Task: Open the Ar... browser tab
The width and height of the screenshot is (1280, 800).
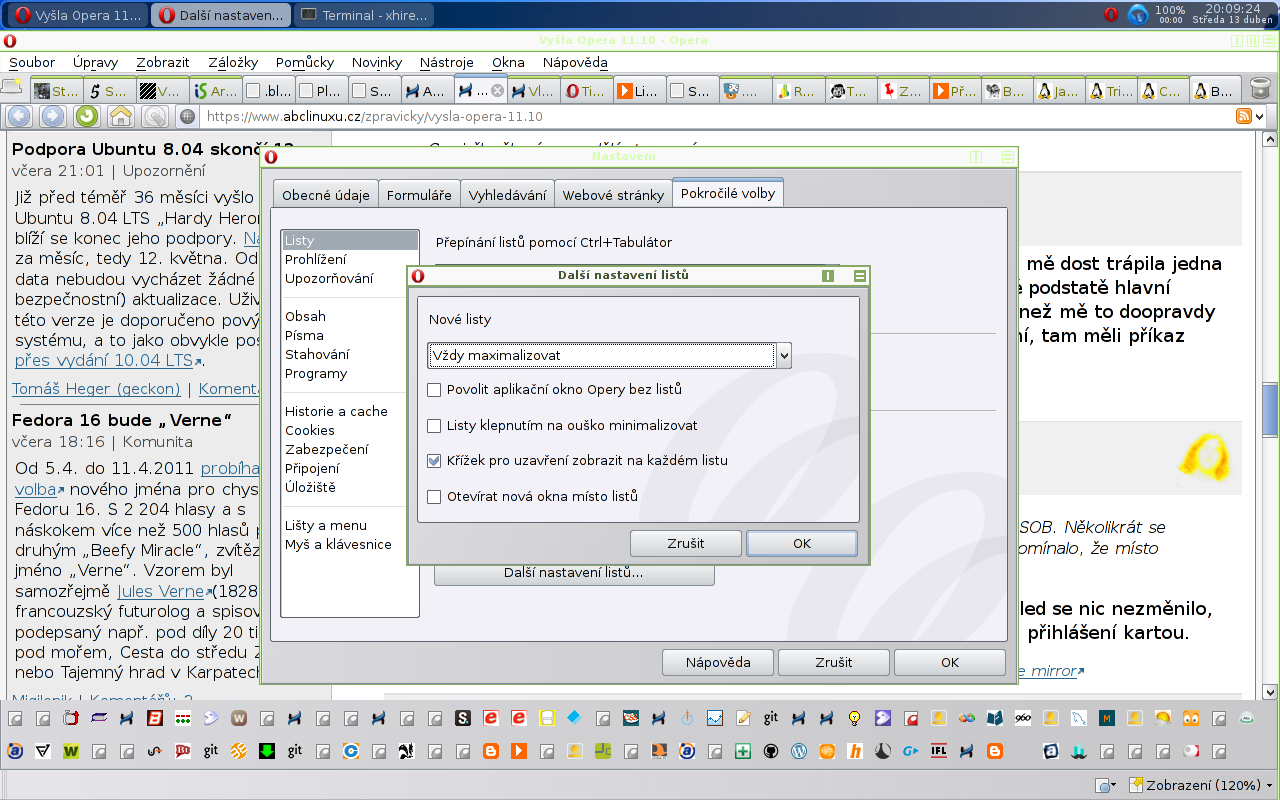Action: pyautogui.click(x=216, y=90)
